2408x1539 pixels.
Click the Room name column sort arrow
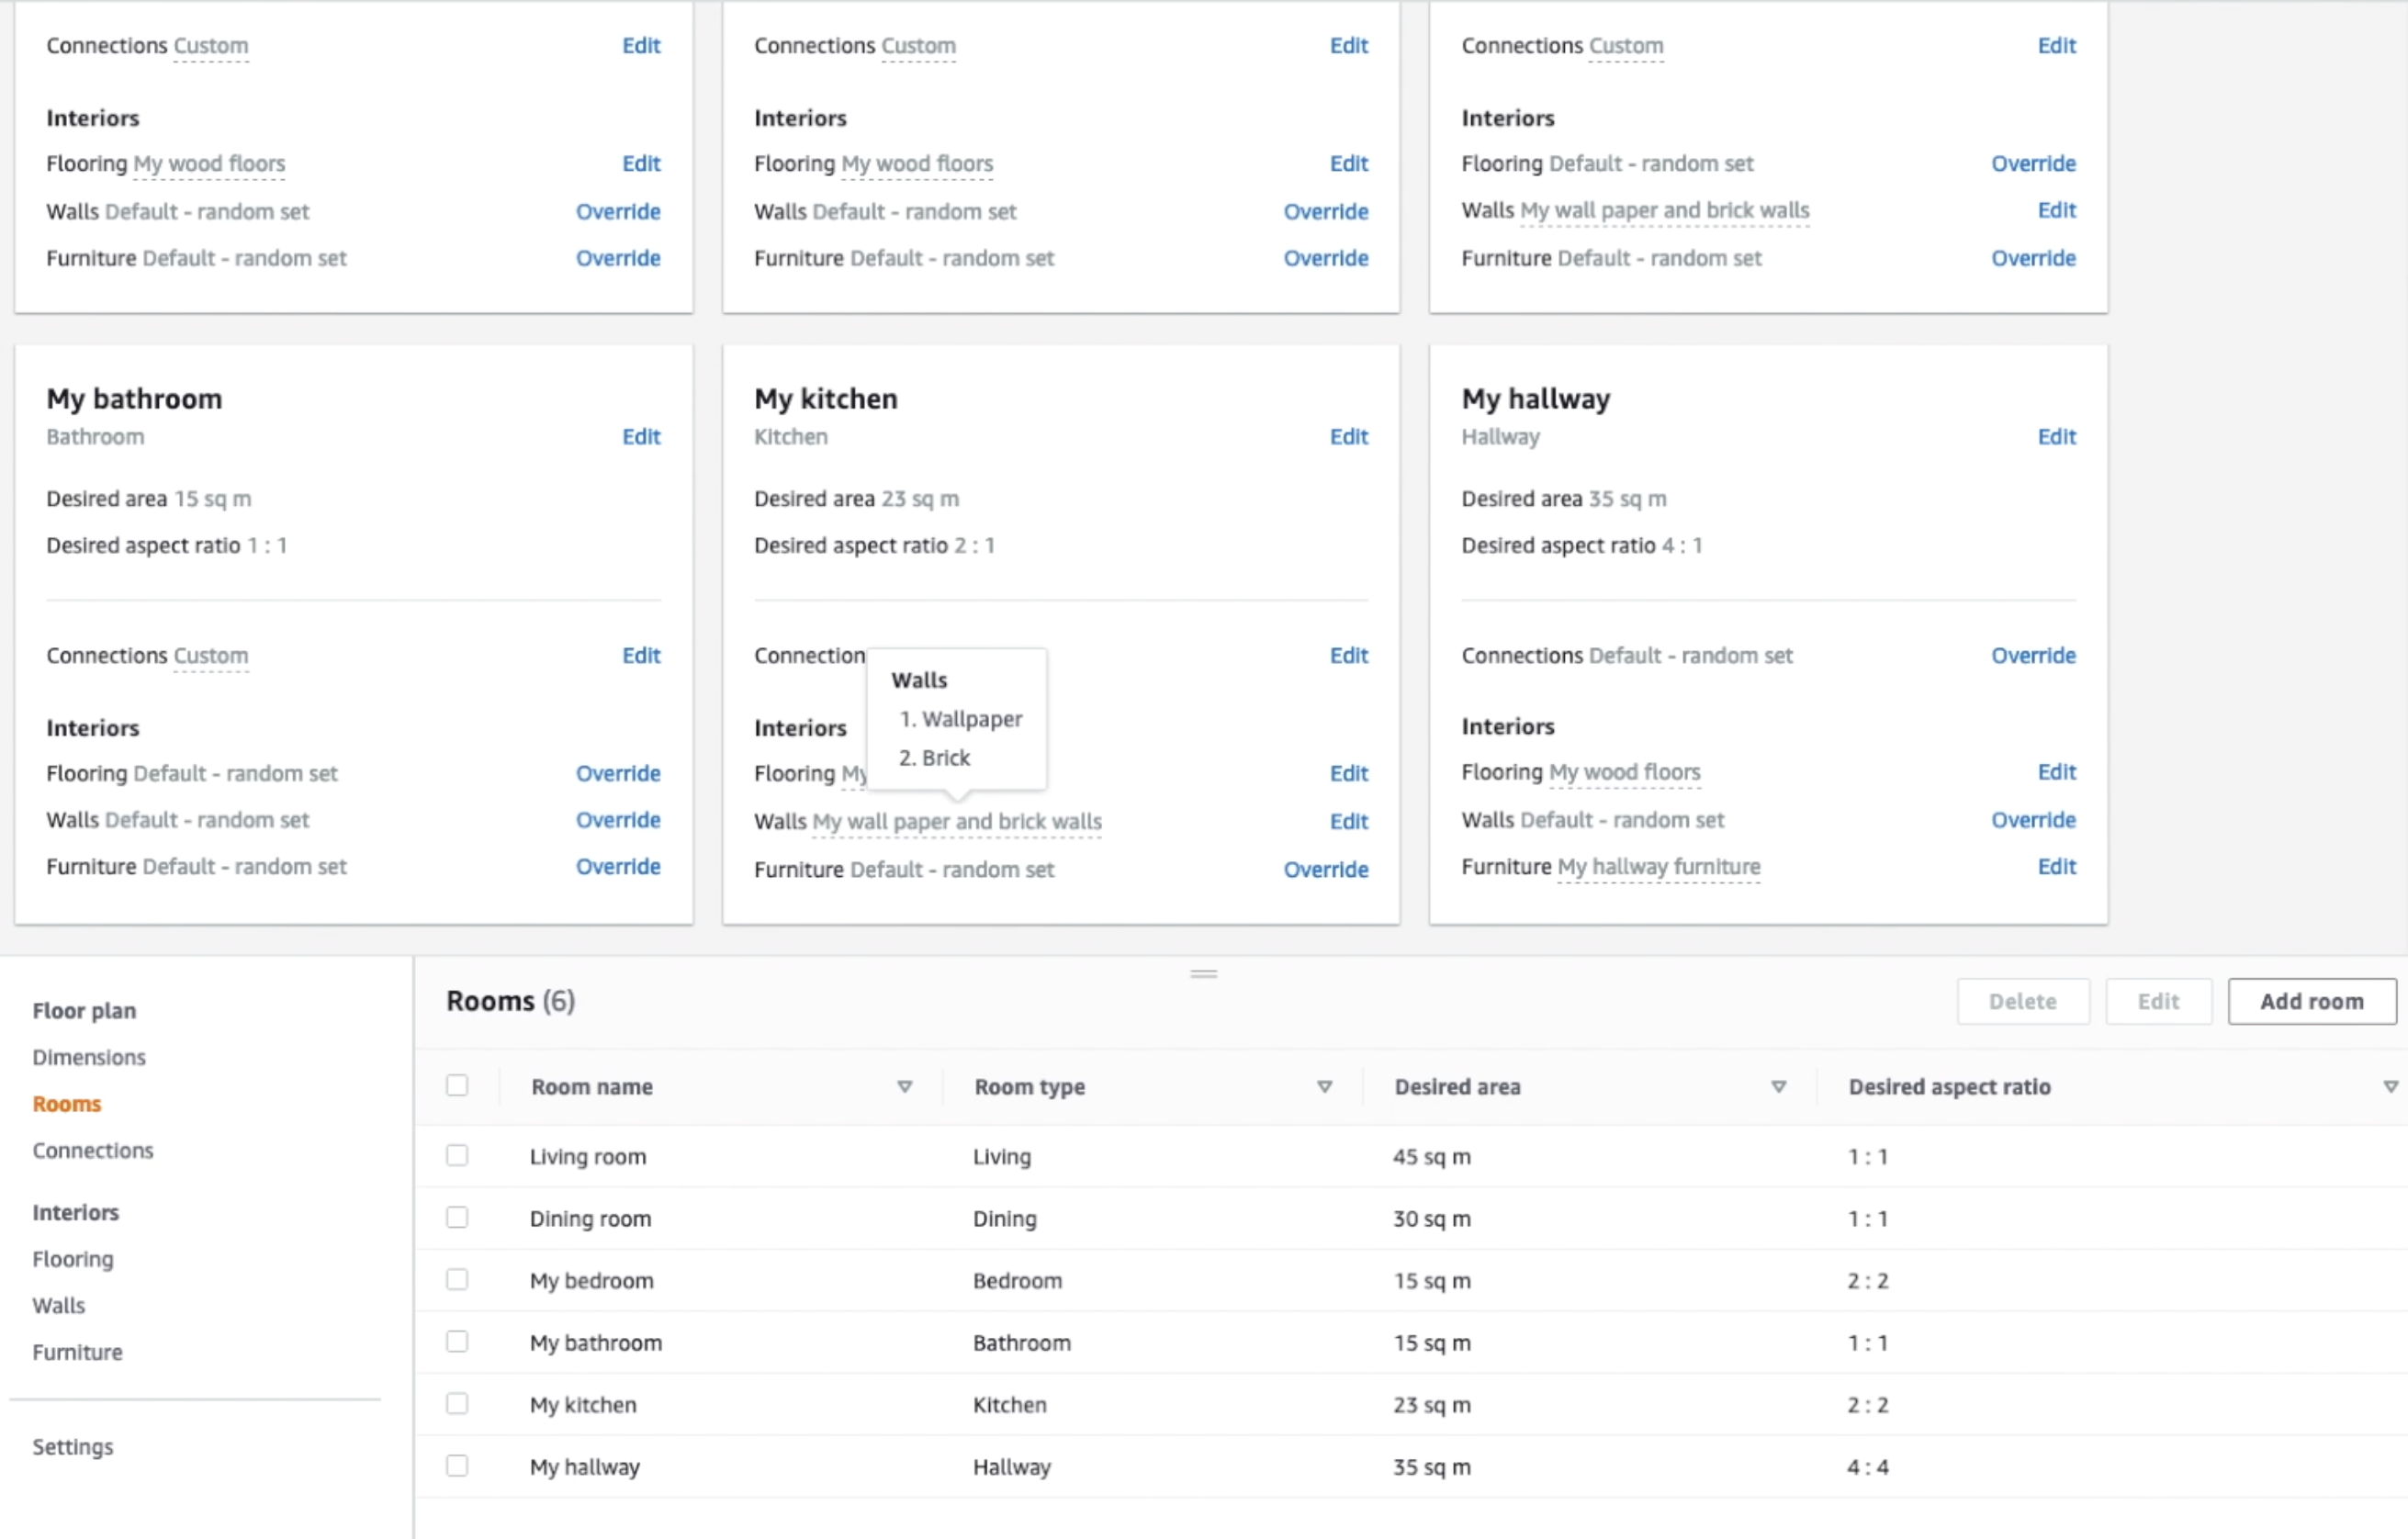[x=904, y=1087]
